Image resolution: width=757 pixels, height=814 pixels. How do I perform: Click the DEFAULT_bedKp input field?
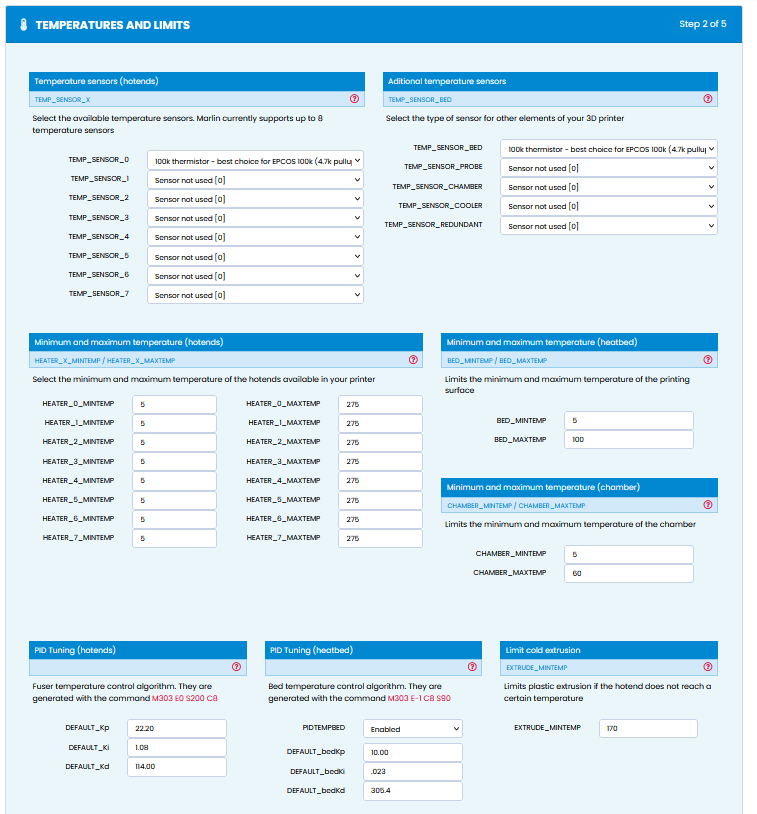point(413,752)
